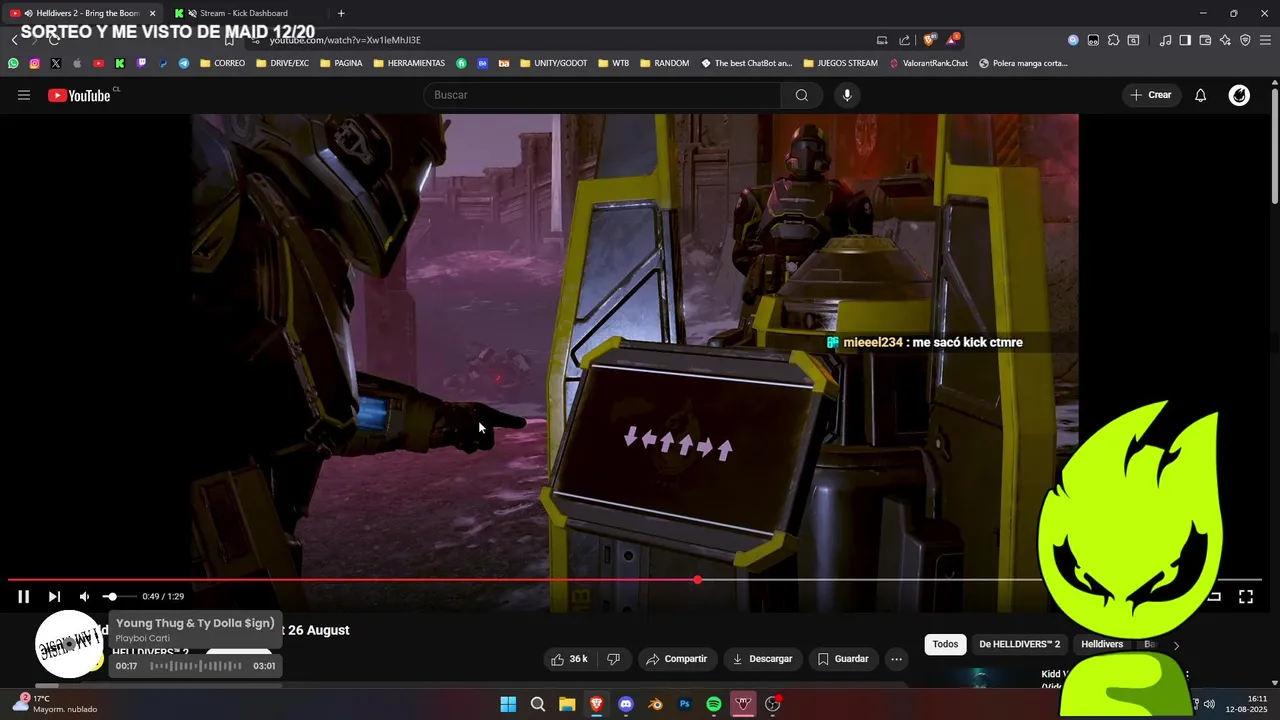Screen dimensions: 1280x720
Task: Dislike the video
Action: pos(614,659)
